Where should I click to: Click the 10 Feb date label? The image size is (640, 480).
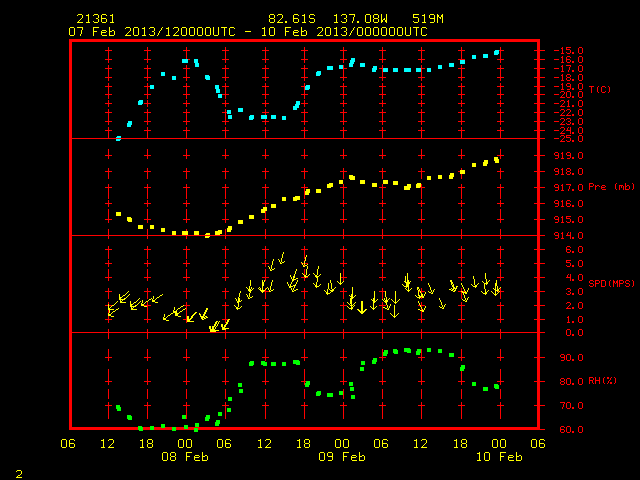(499, 457)
